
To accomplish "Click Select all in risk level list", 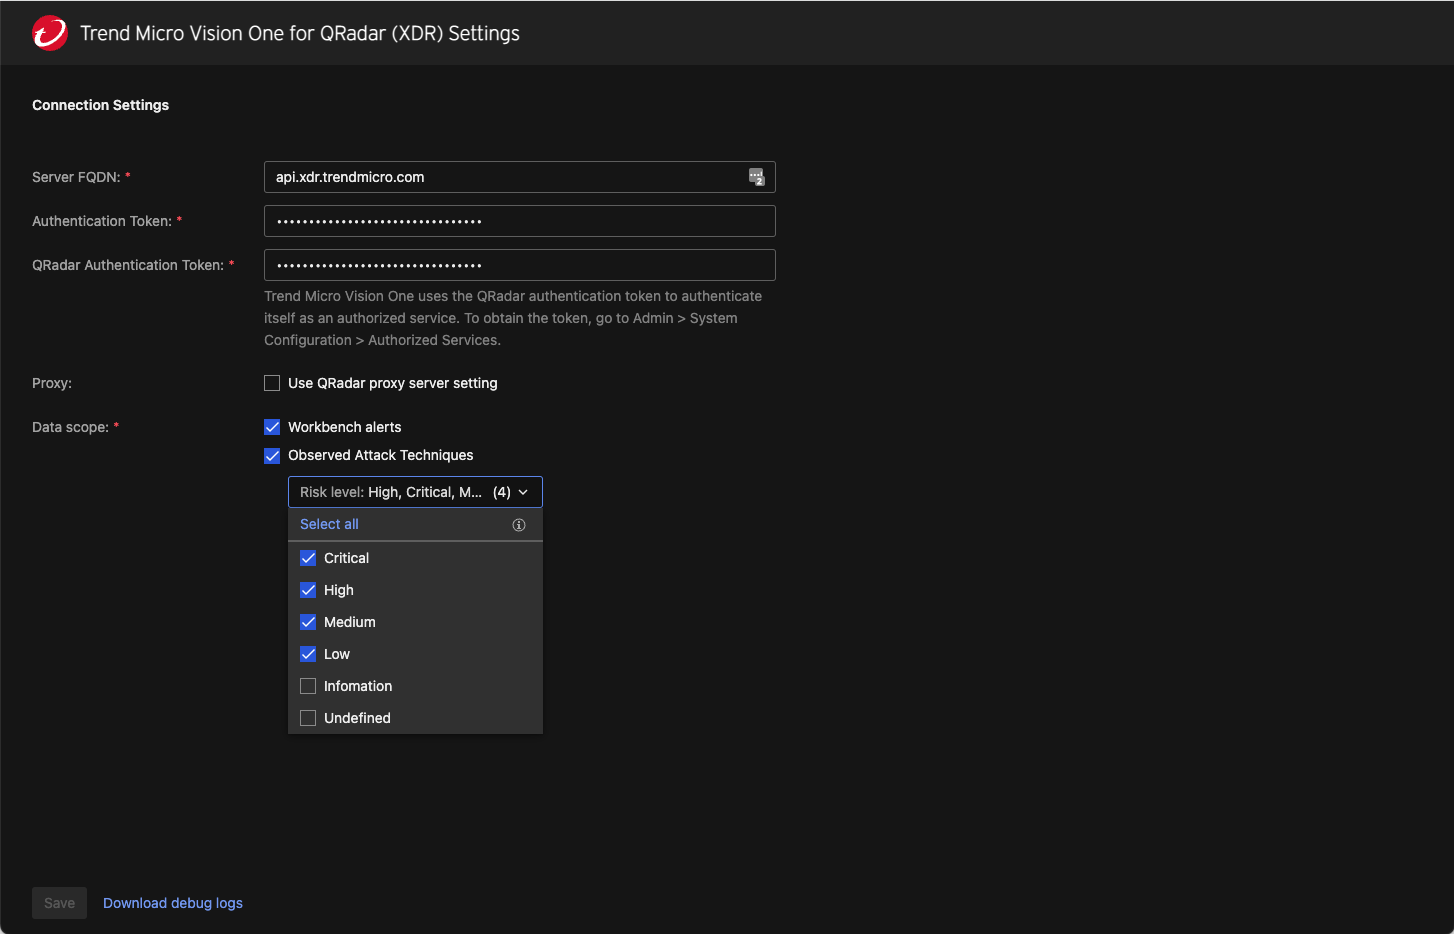I will coord(329,524).
